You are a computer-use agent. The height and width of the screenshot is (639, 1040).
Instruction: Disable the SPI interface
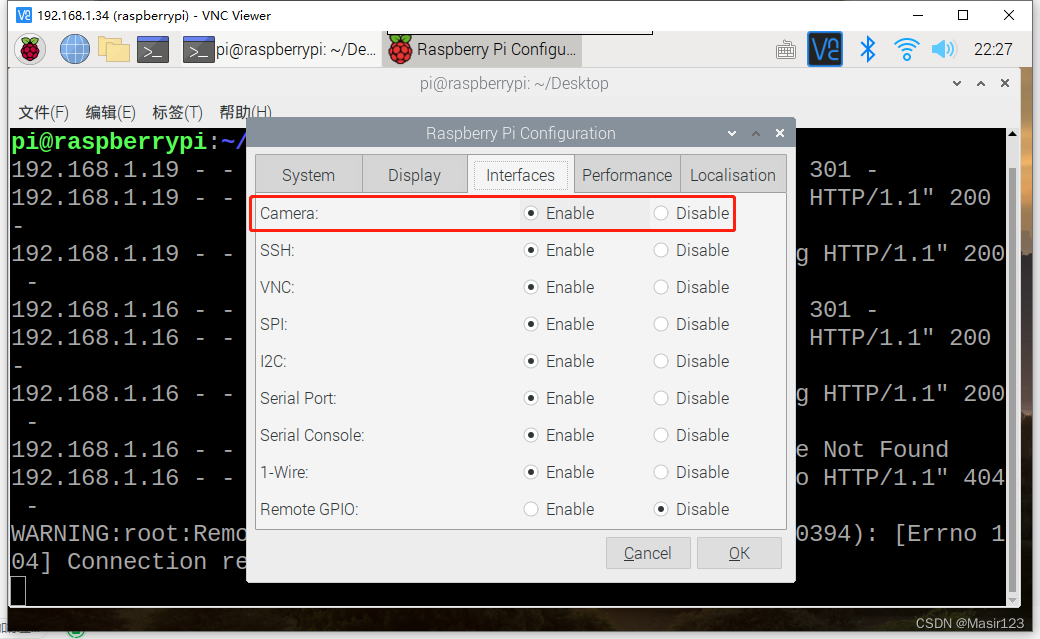691,324
